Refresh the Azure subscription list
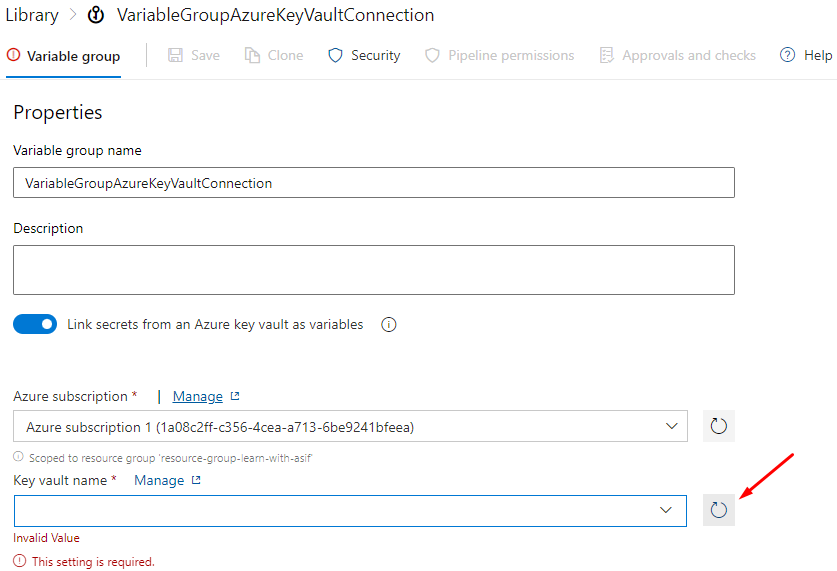 pos(718,427)
